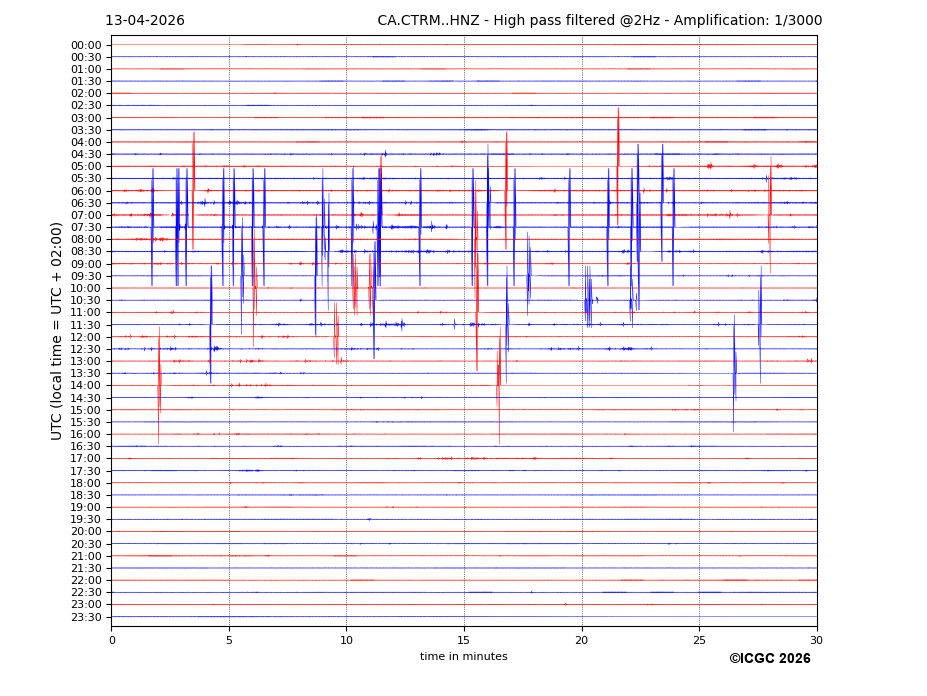Select the 07:30 time row label
The image size is (927, 696).
pos(86,228)
